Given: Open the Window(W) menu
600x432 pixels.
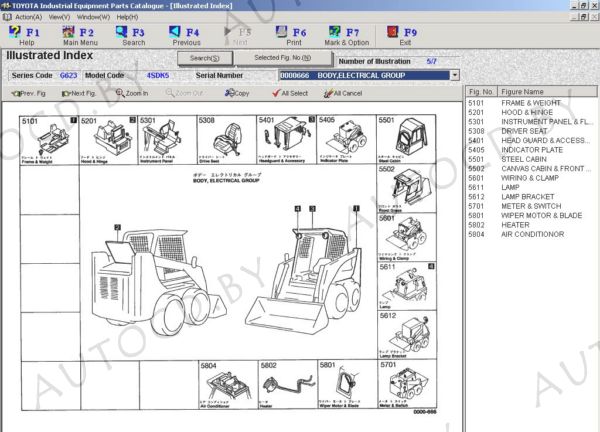Looking at the screenshot, I should point(93,17).
